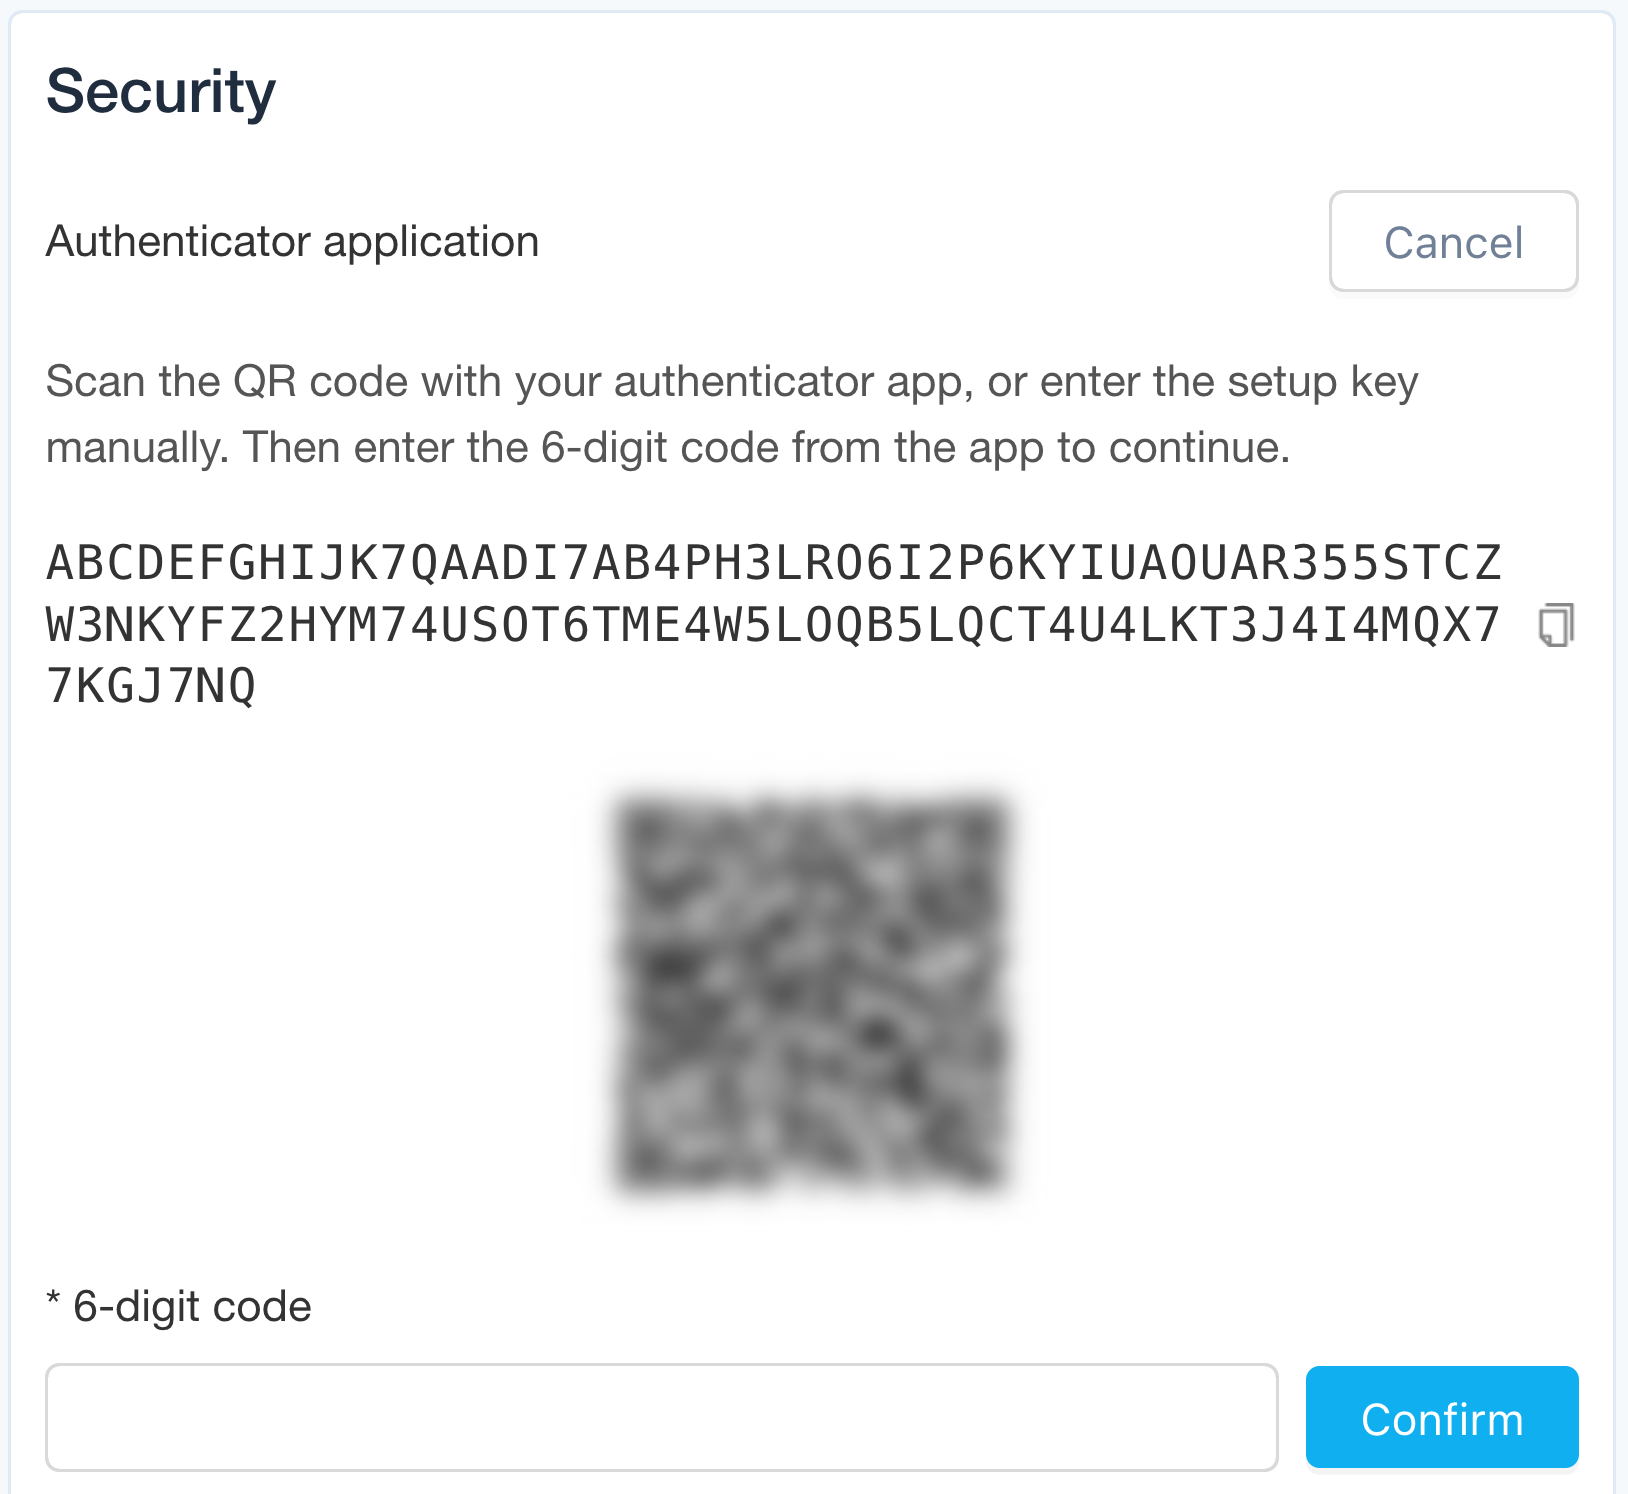Confirm the 6-digit verification code
This screenshot has height=1494, width=1628.
click(x=1441, y=1417)
